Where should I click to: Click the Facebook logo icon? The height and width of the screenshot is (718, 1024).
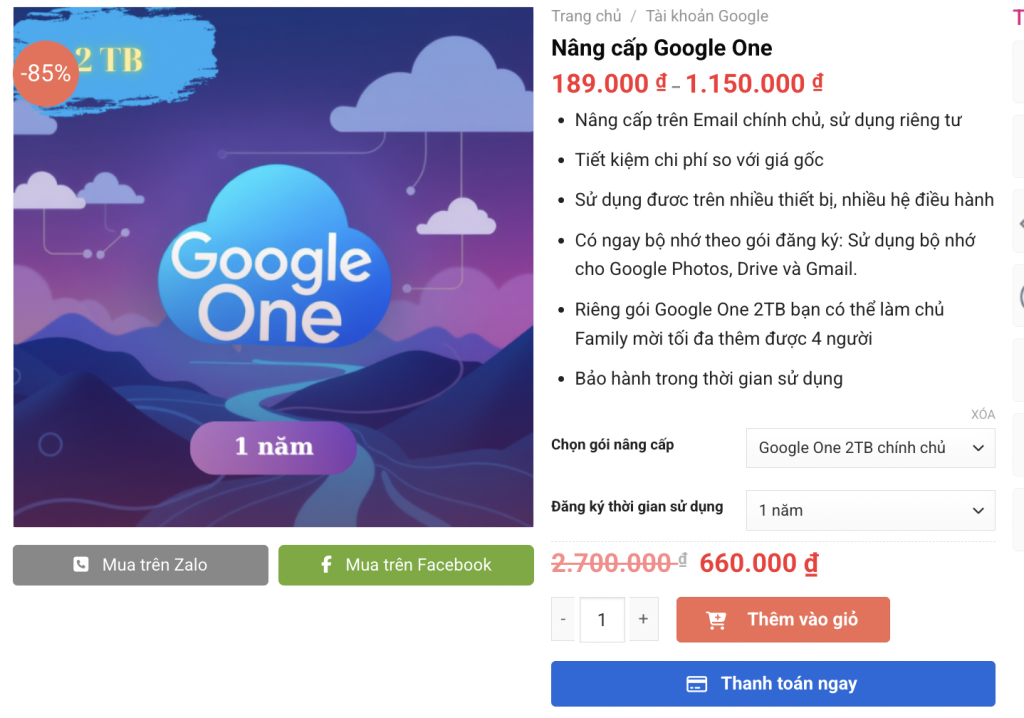[326, 565]
